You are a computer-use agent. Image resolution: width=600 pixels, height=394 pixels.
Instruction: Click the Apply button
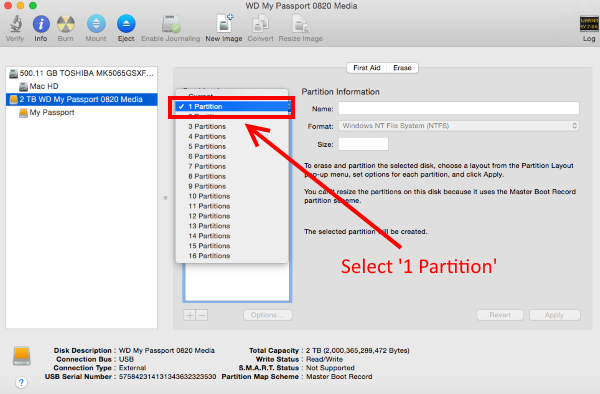point(554,315)
